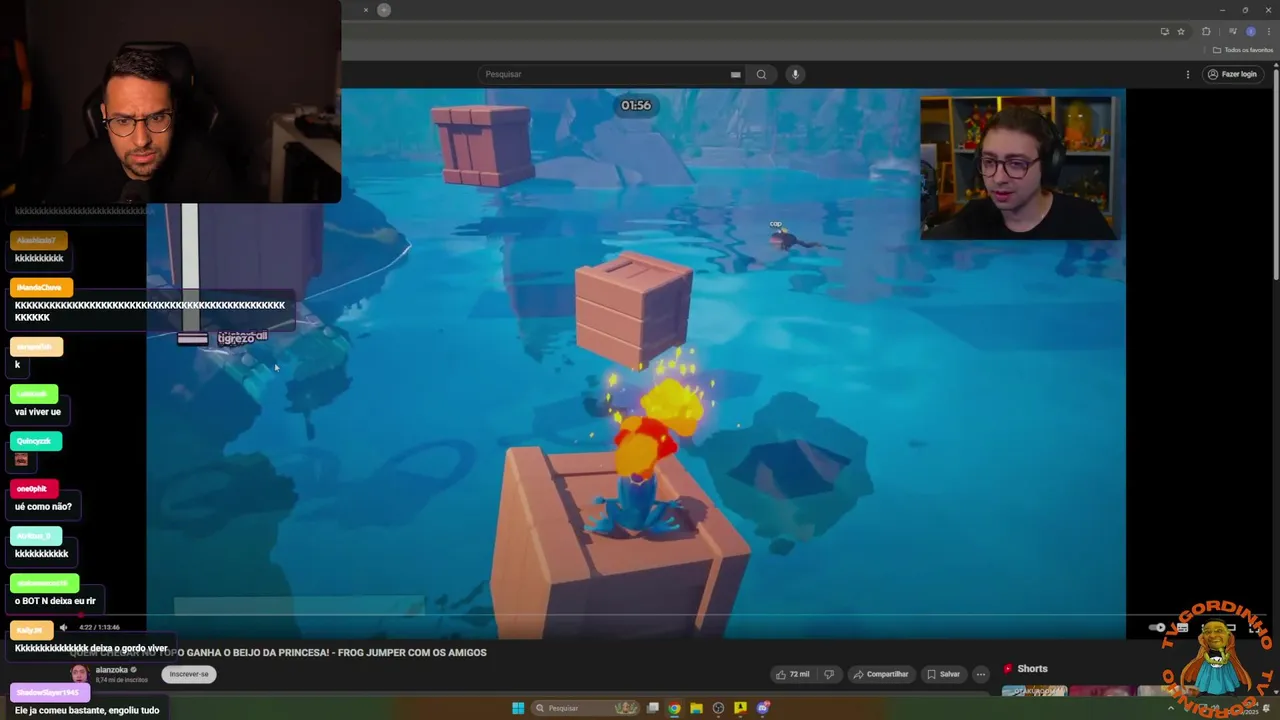This screenshot has width=1280, height=720.
Task: Click the Shorts section heading
Action: pos(1032,669)
